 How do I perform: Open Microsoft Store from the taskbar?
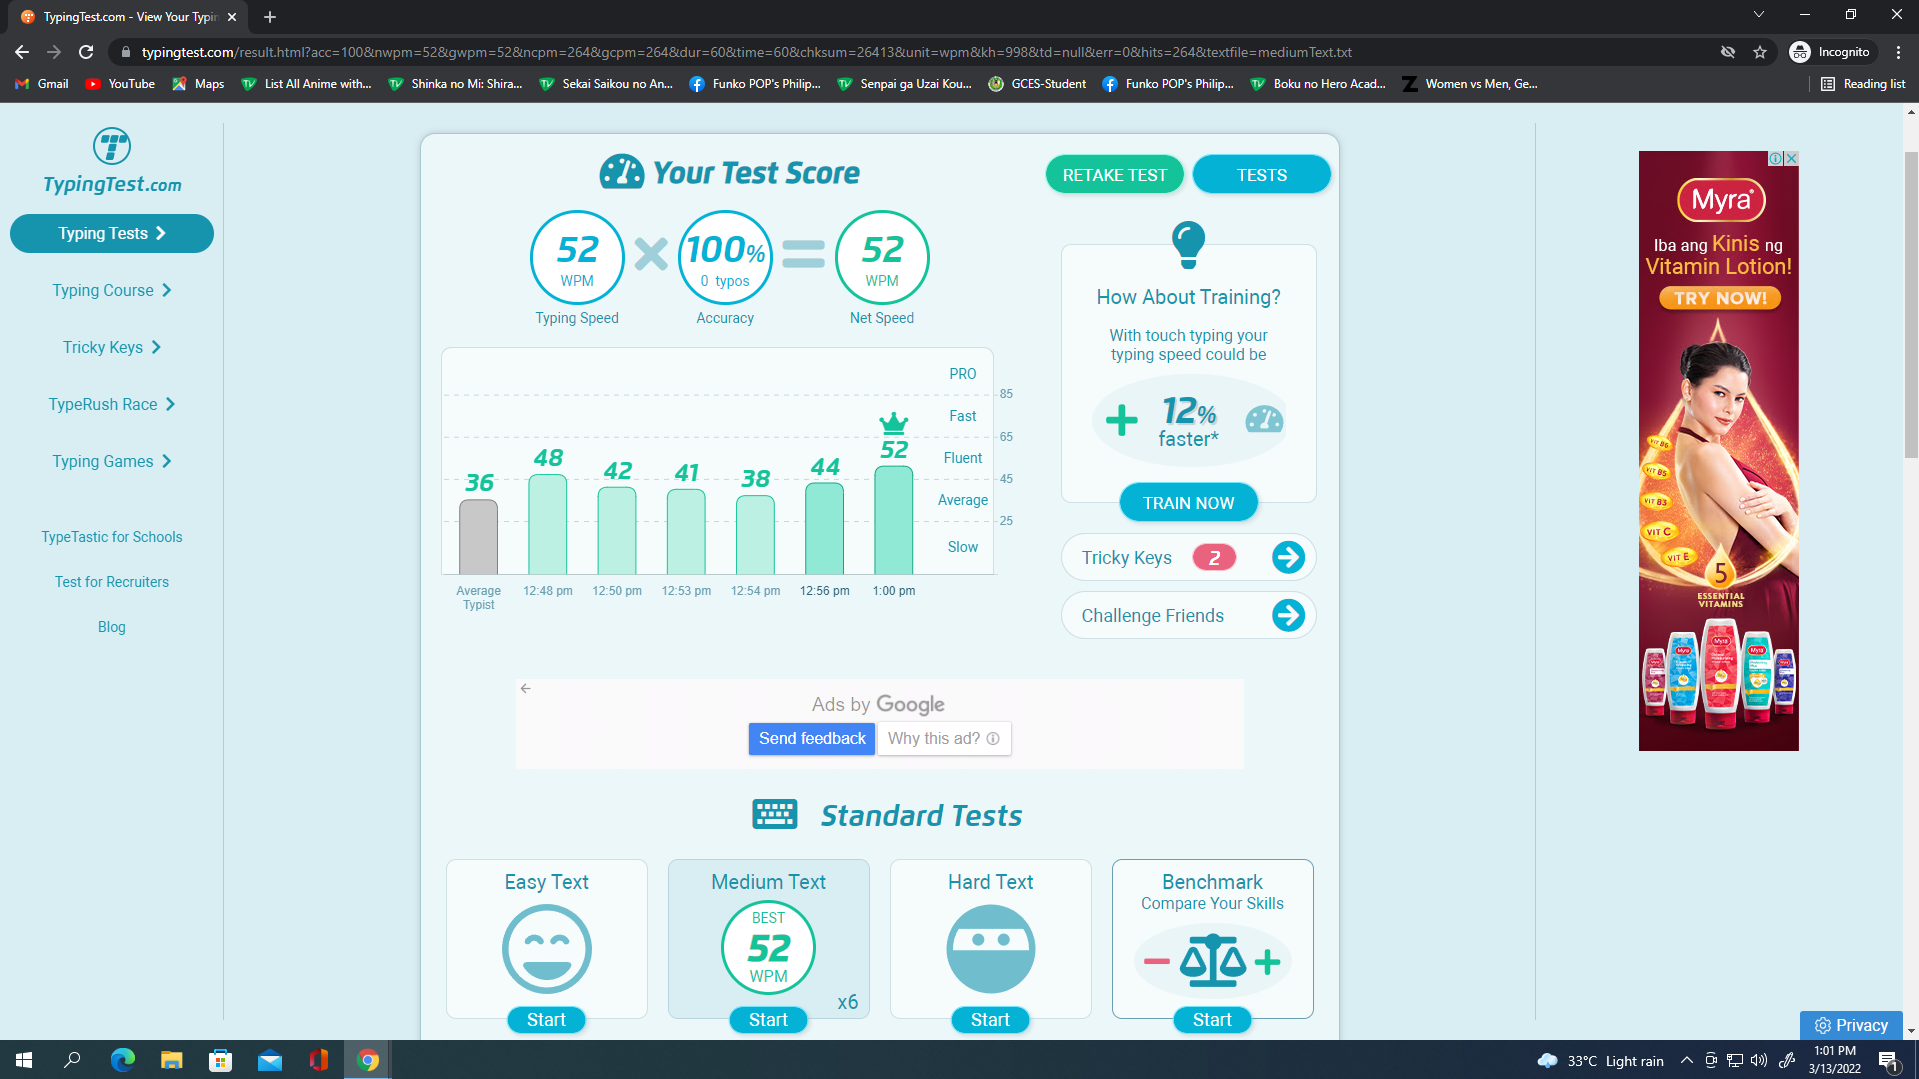pyautogui.click(x=221, y=1060)
